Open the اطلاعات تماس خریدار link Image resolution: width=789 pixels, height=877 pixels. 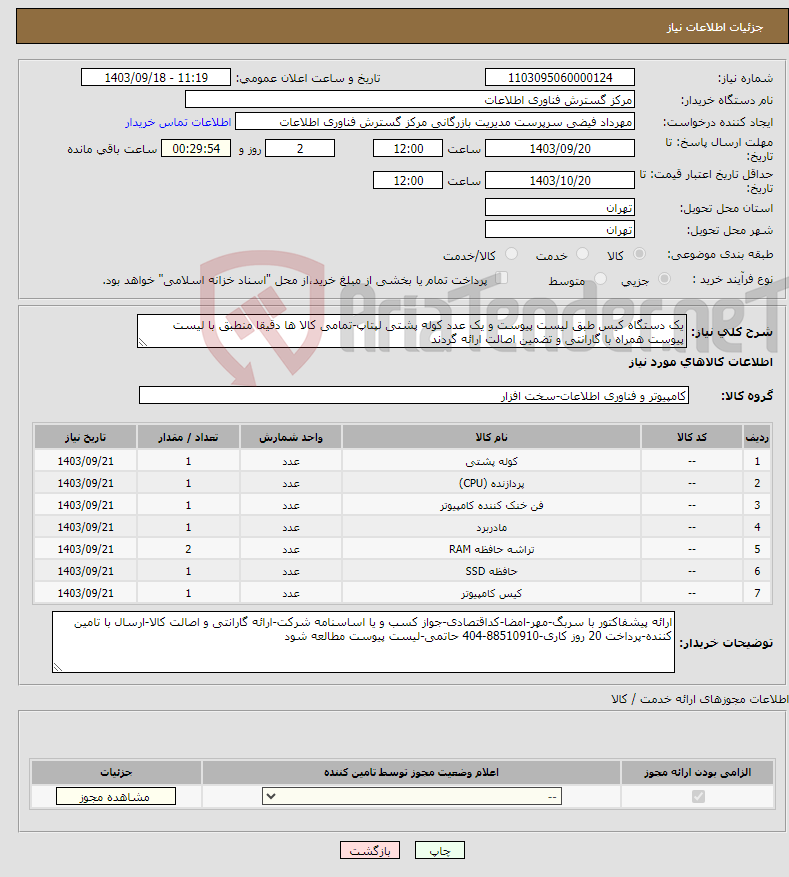point(178,122)
